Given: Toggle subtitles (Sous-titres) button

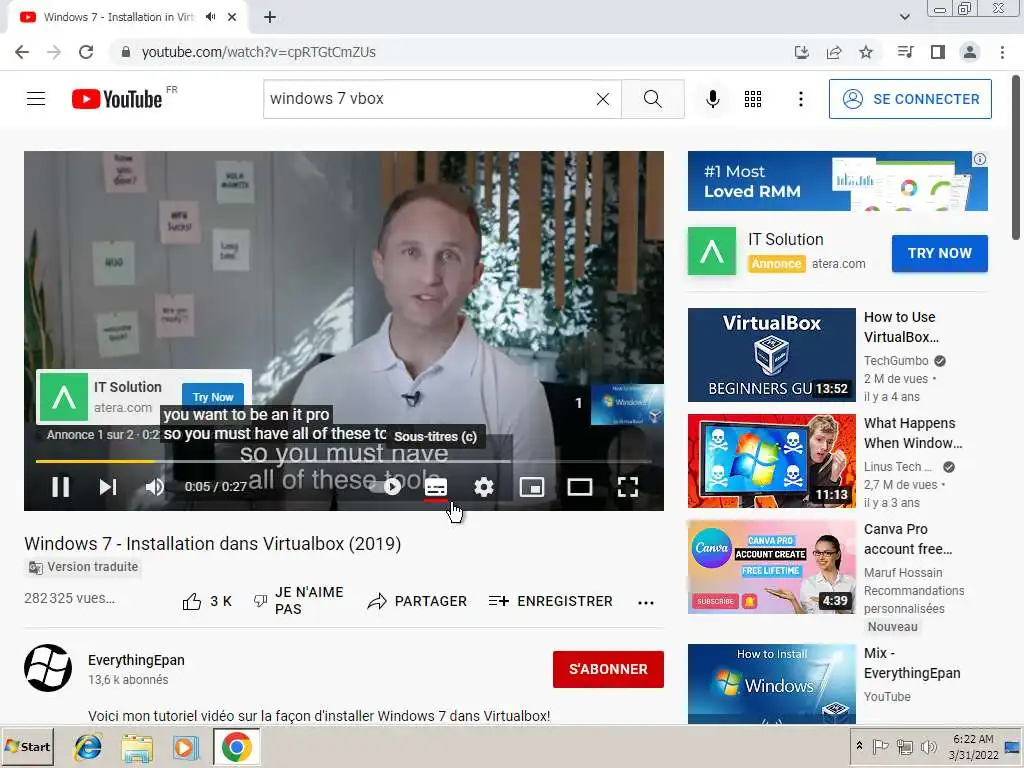Looking at the screenshot, I should coord(436,487).
